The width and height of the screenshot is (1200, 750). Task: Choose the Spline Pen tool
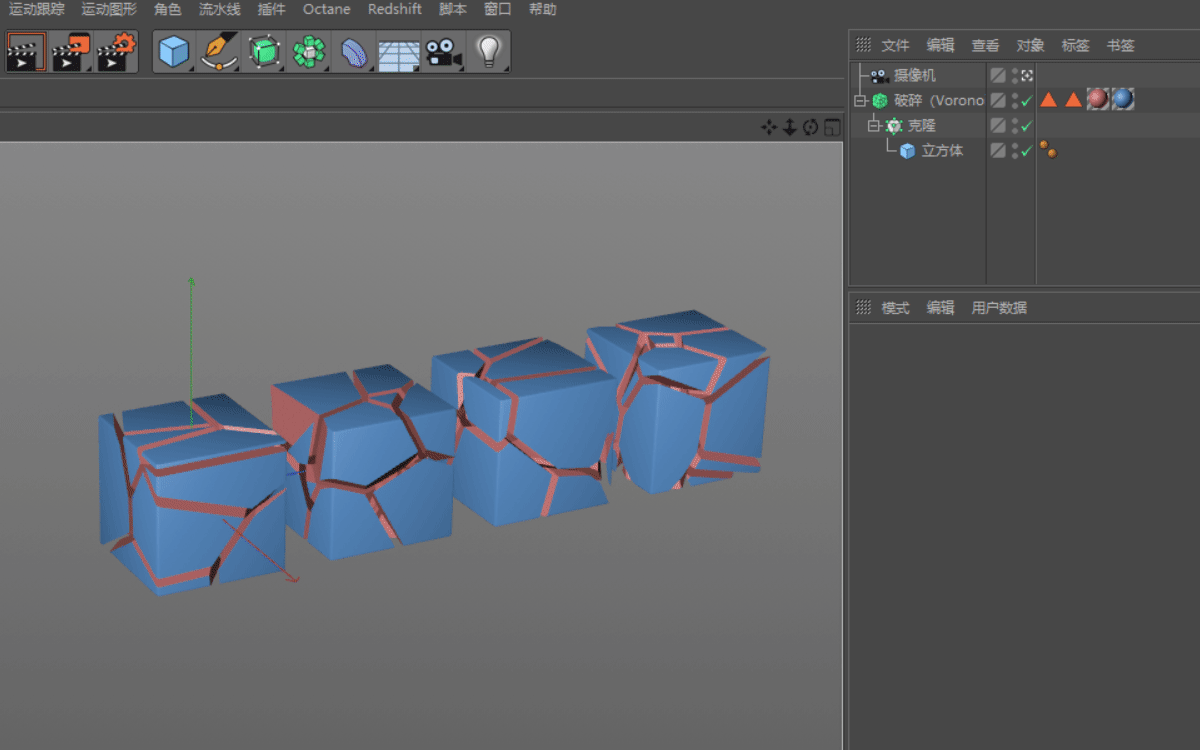point(218,51)
